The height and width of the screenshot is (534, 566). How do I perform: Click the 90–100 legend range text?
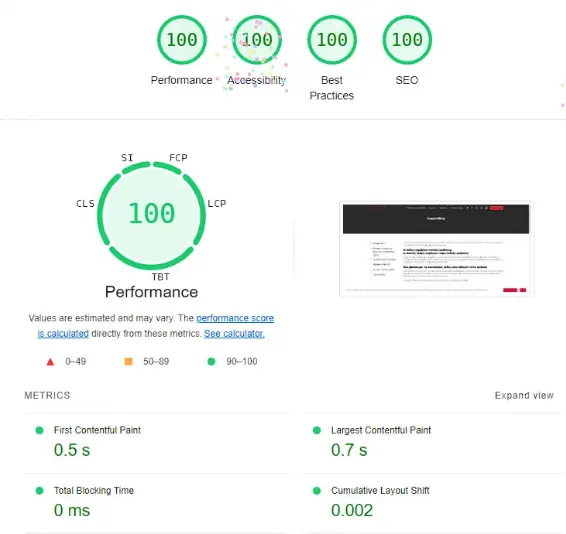[242, 361]
